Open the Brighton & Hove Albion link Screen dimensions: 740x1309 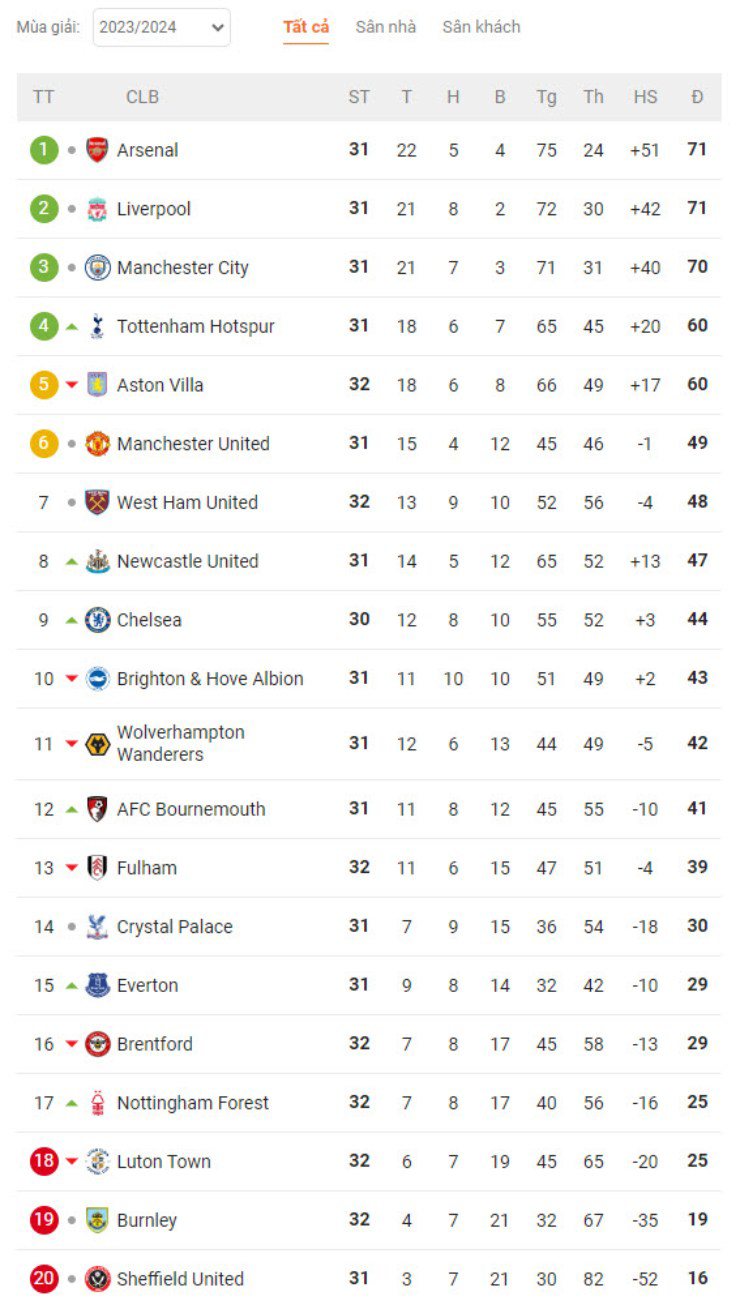click(210, 679)
